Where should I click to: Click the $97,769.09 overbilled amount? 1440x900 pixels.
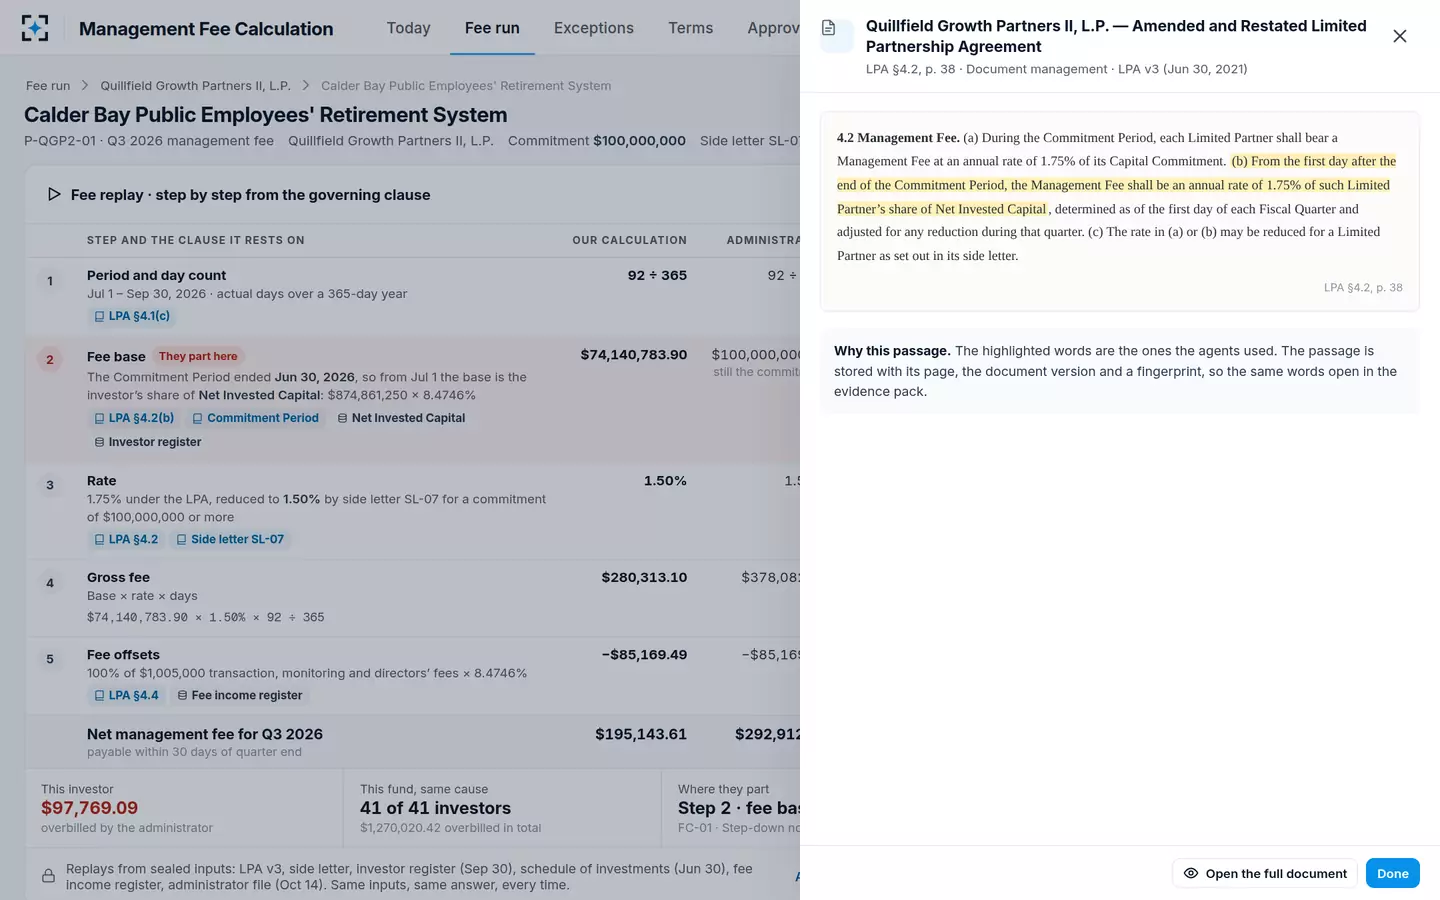pos(89,808)
